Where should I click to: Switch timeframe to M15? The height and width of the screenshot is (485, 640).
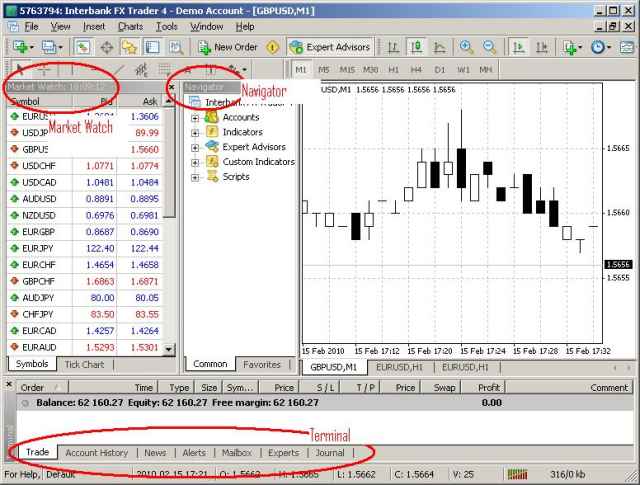point(347,69)
